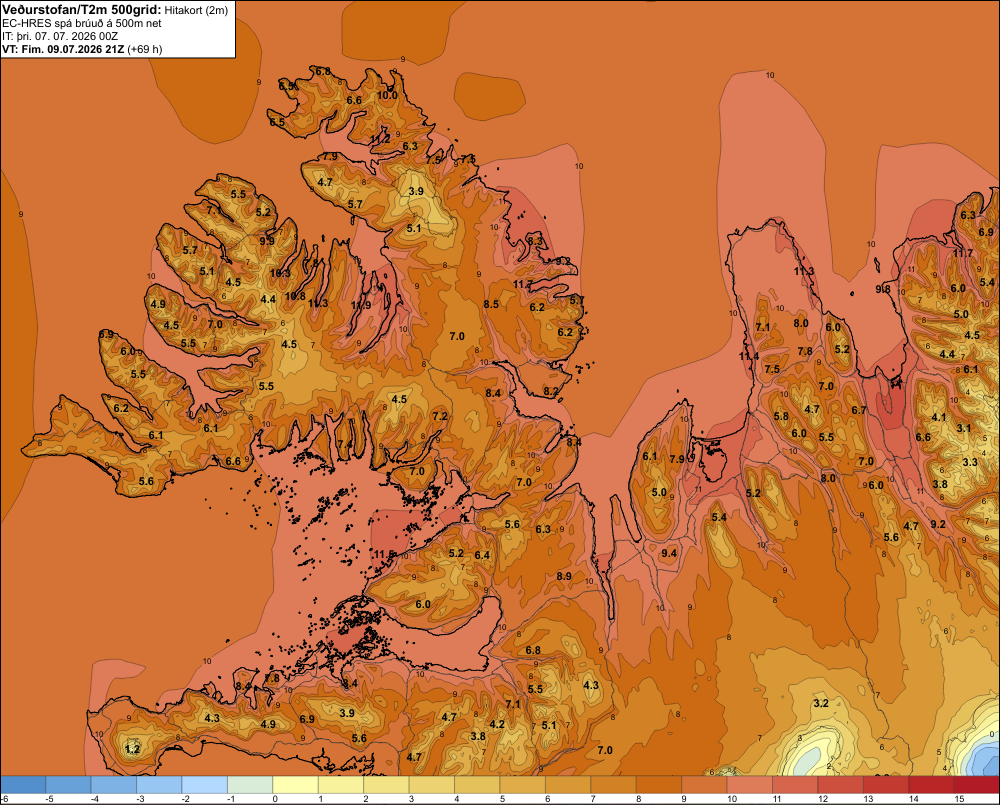Screen dimensions: 1000x805
Task: Select the valid time 'VT: Fim. 09.07.2026 21Z'
Action: 63,49
